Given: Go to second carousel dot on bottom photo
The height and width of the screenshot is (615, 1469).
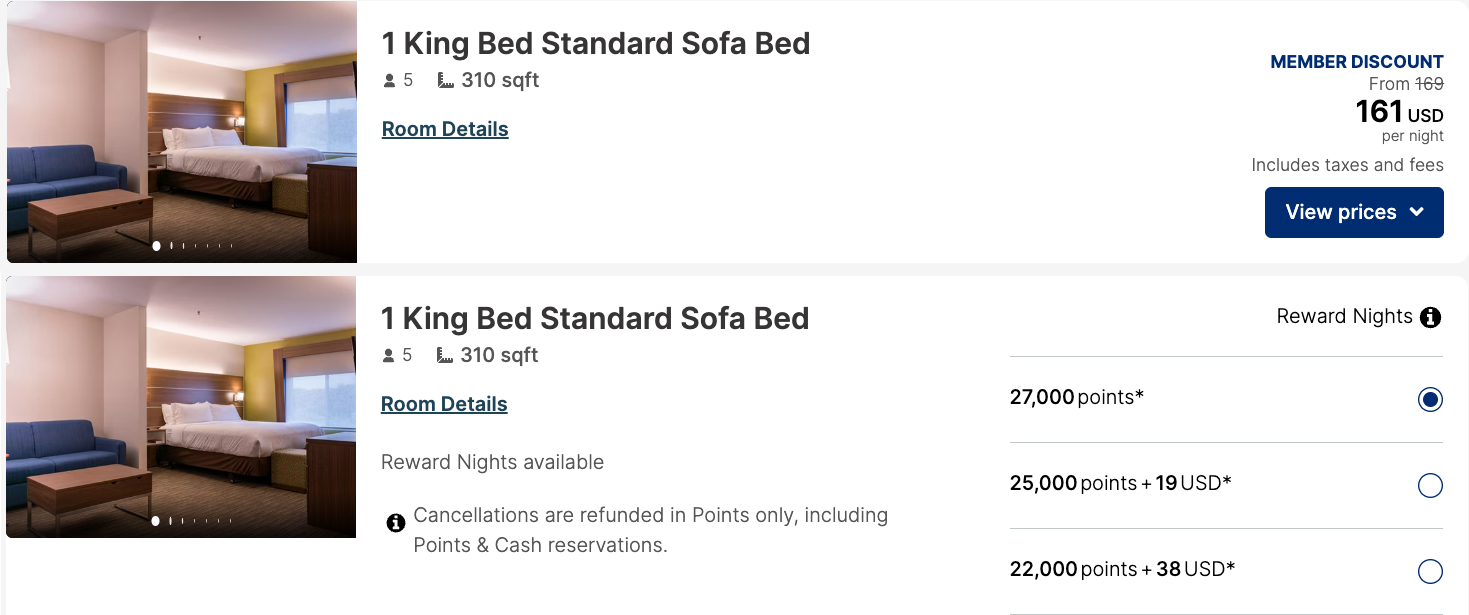Looking at the screenshot, I should (x=171, y=520).
